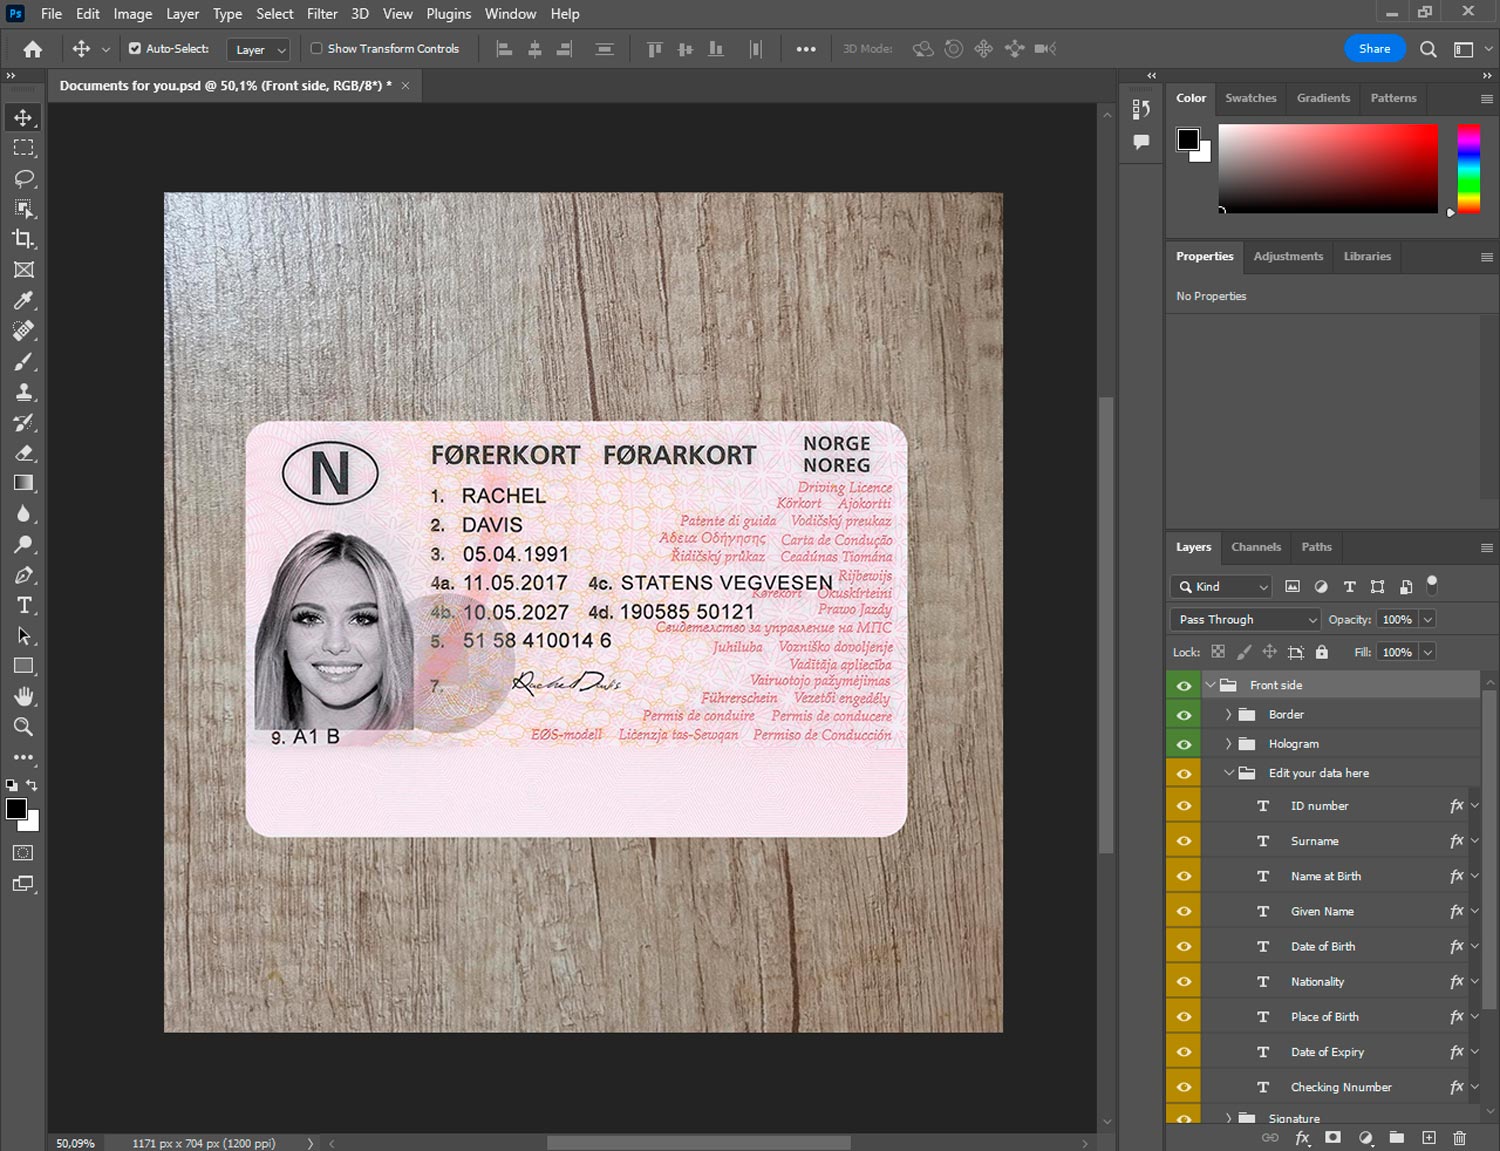This screenshot has height=1151, width=1500.
Task: Open the Filter menu
Action: coord(321,14)
